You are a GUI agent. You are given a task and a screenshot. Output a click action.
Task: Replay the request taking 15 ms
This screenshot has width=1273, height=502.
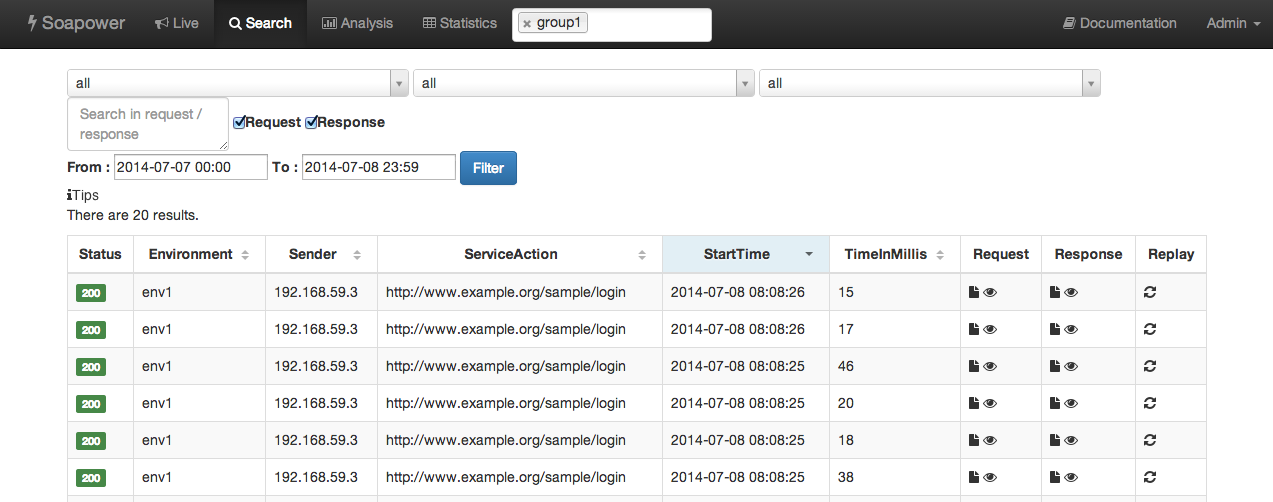[x=1150, y=292]
